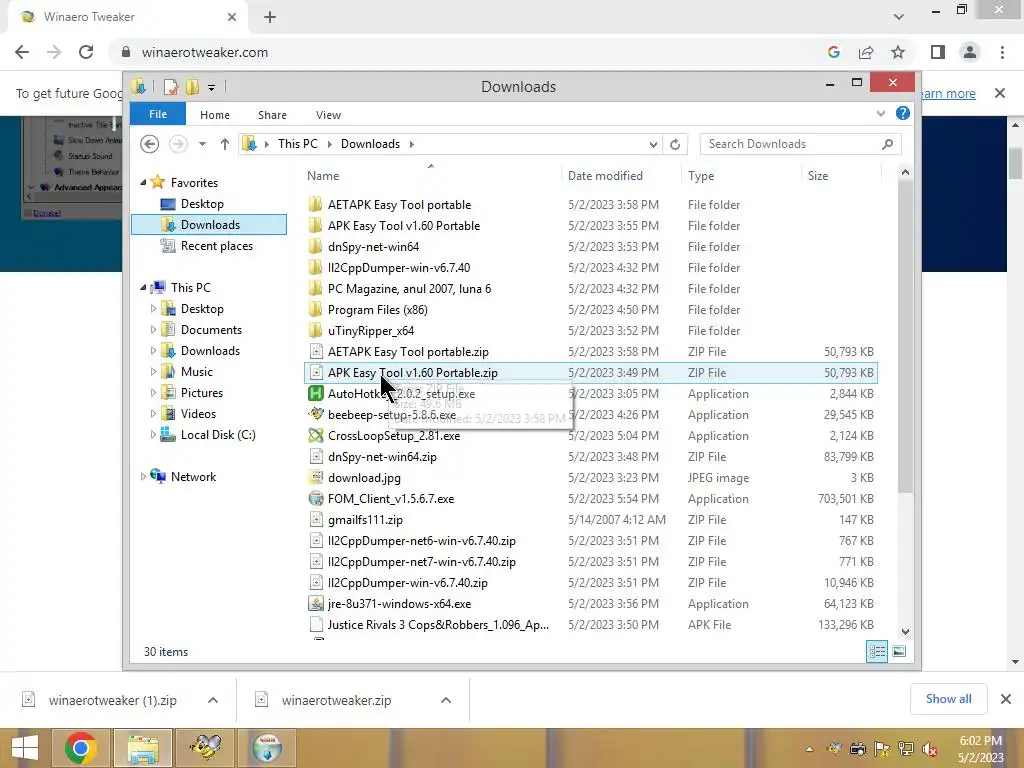Viewport: 1024px width, 768px height.
Task: Expand the Explorer ribbon chevron
Action: 881,114
